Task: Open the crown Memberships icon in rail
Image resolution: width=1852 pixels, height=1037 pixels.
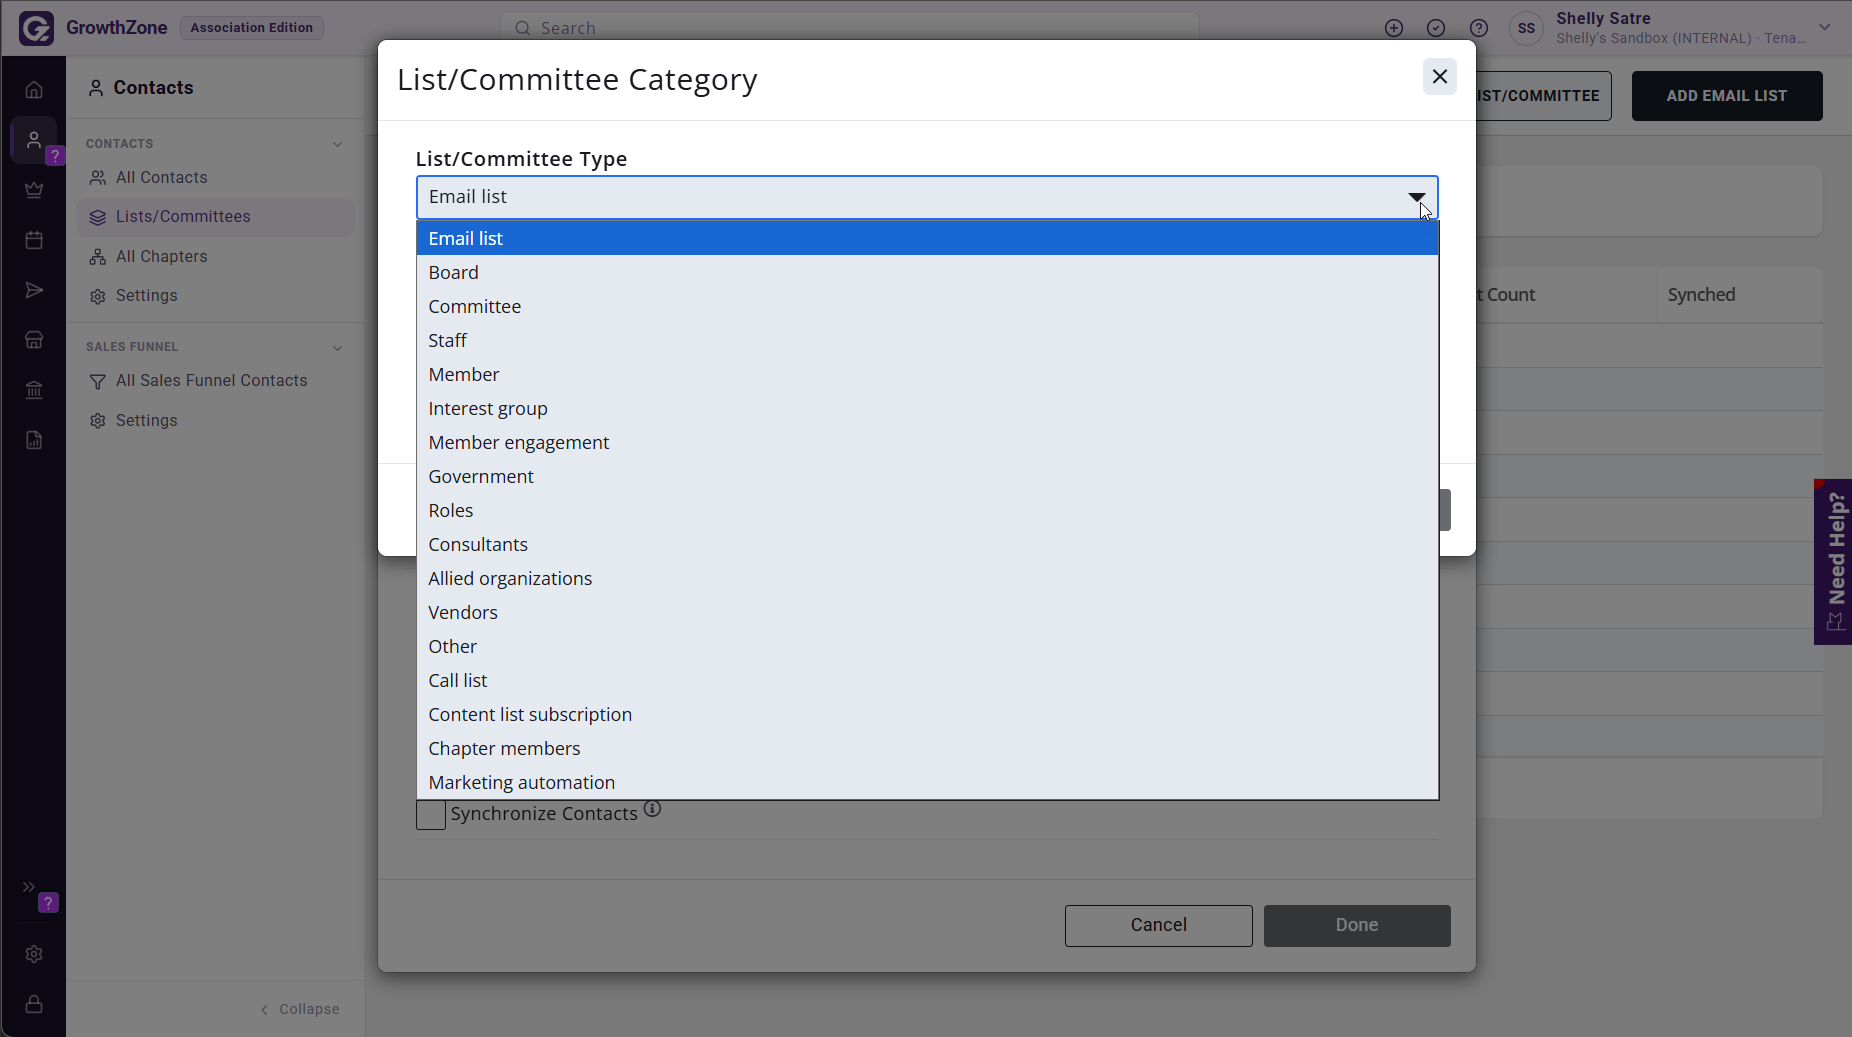Action: [x=34, y=190]
